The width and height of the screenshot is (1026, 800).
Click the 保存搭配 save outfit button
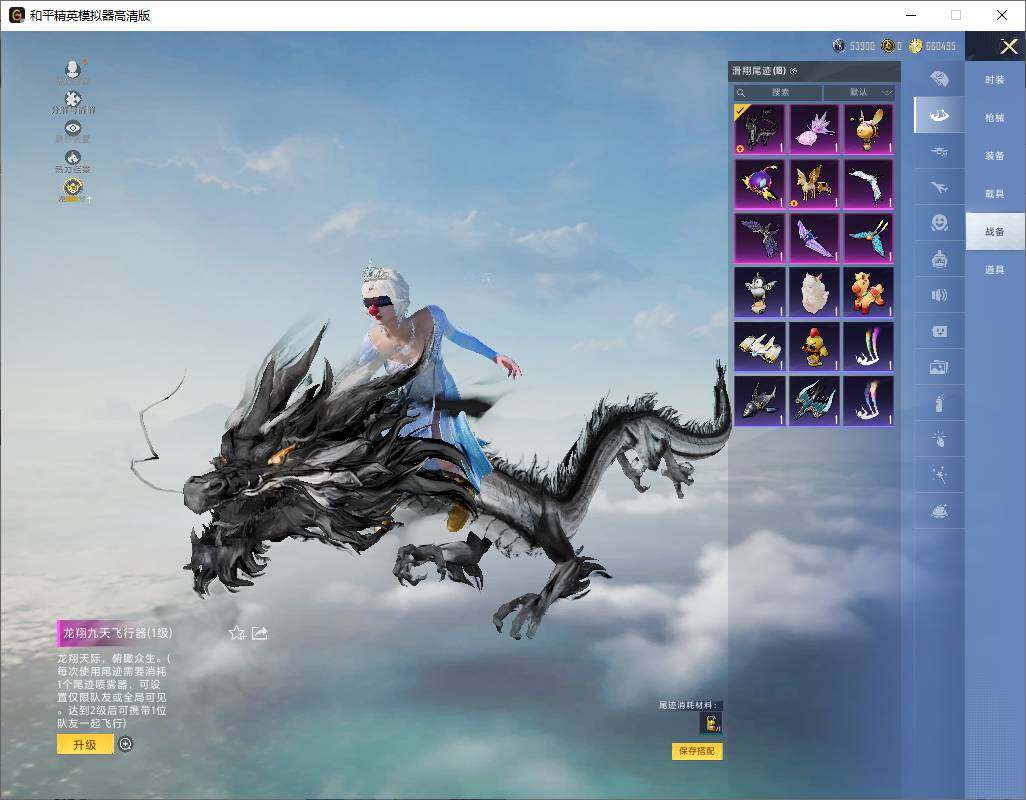(697, 750)
